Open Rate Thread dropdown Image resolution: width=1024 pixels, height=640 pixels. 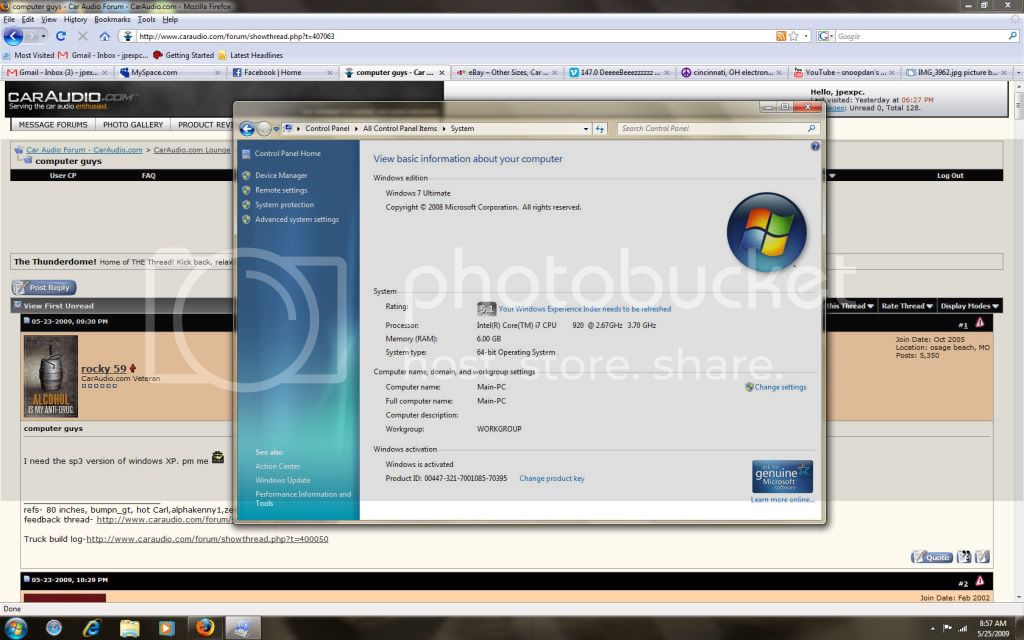(906, 306)
